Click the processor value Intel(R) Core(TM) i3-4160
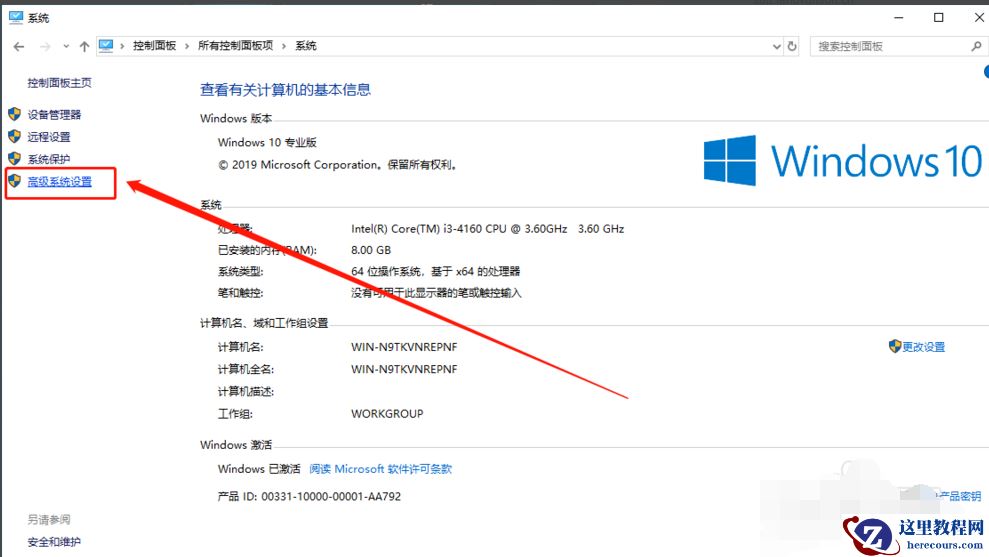The height and width of the screenshot is (557, 989). 488,229
